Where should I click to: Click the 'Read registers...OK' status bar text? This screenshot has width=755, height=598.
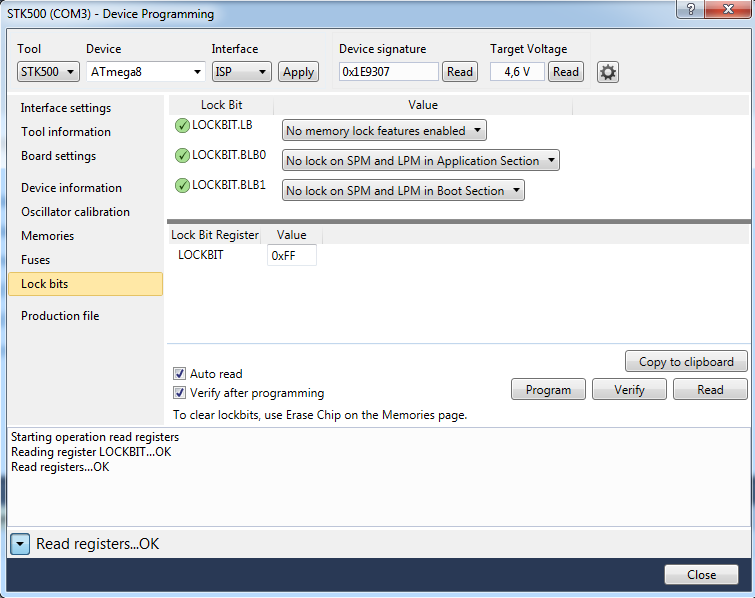[98, 544]
